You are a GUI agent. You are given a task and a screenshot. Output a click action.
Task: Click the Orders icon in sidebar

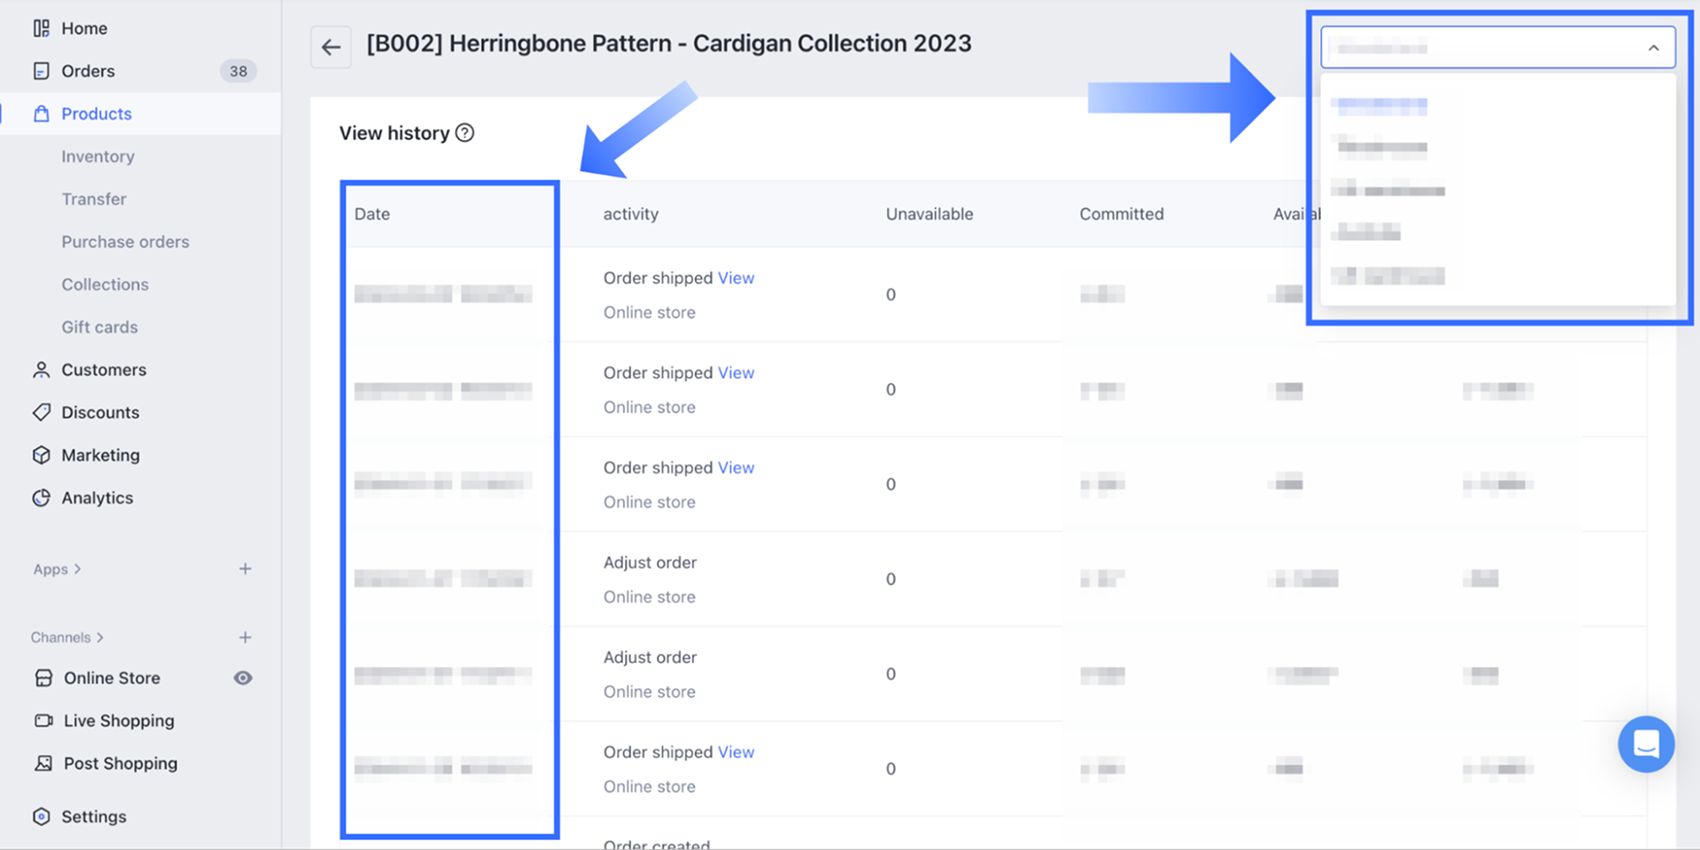41,71
